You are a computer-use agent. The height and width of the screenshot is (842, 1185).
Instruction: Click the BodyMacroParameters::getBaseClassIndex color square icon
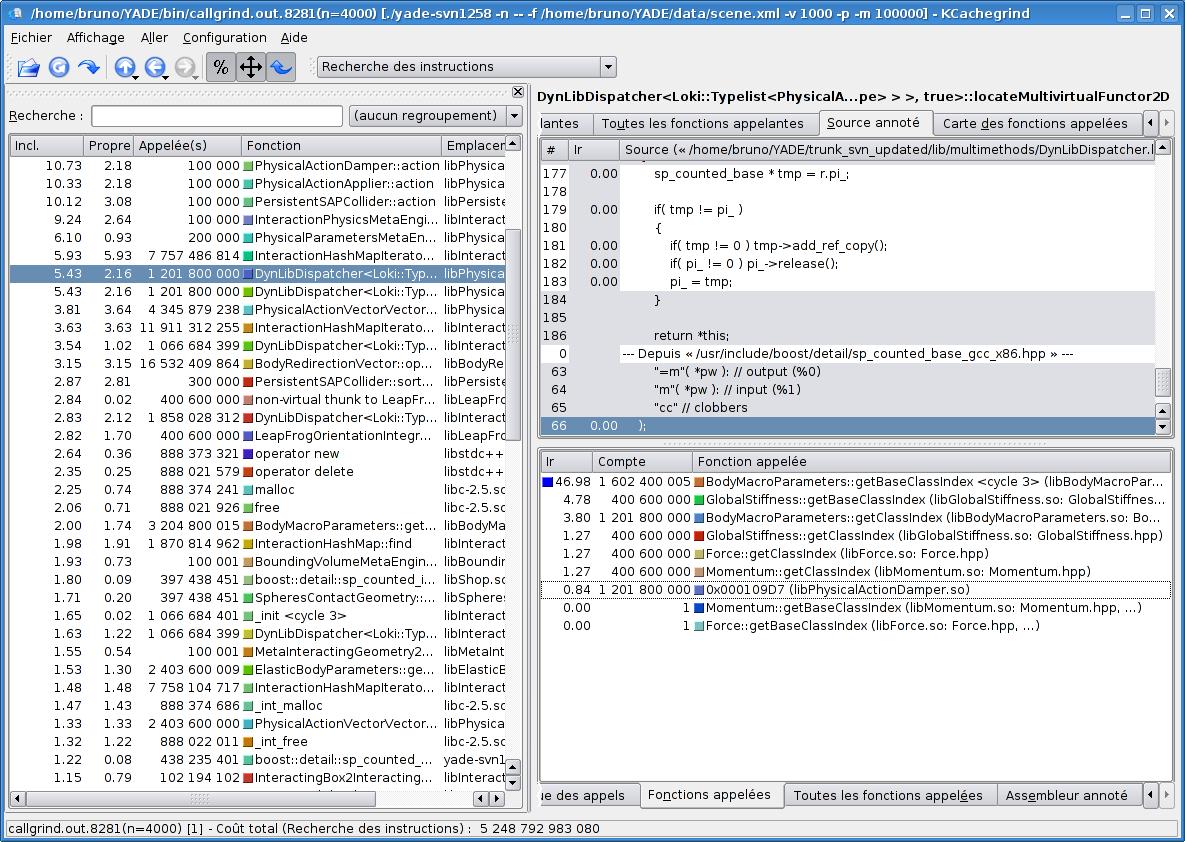(x=699, y=482)
